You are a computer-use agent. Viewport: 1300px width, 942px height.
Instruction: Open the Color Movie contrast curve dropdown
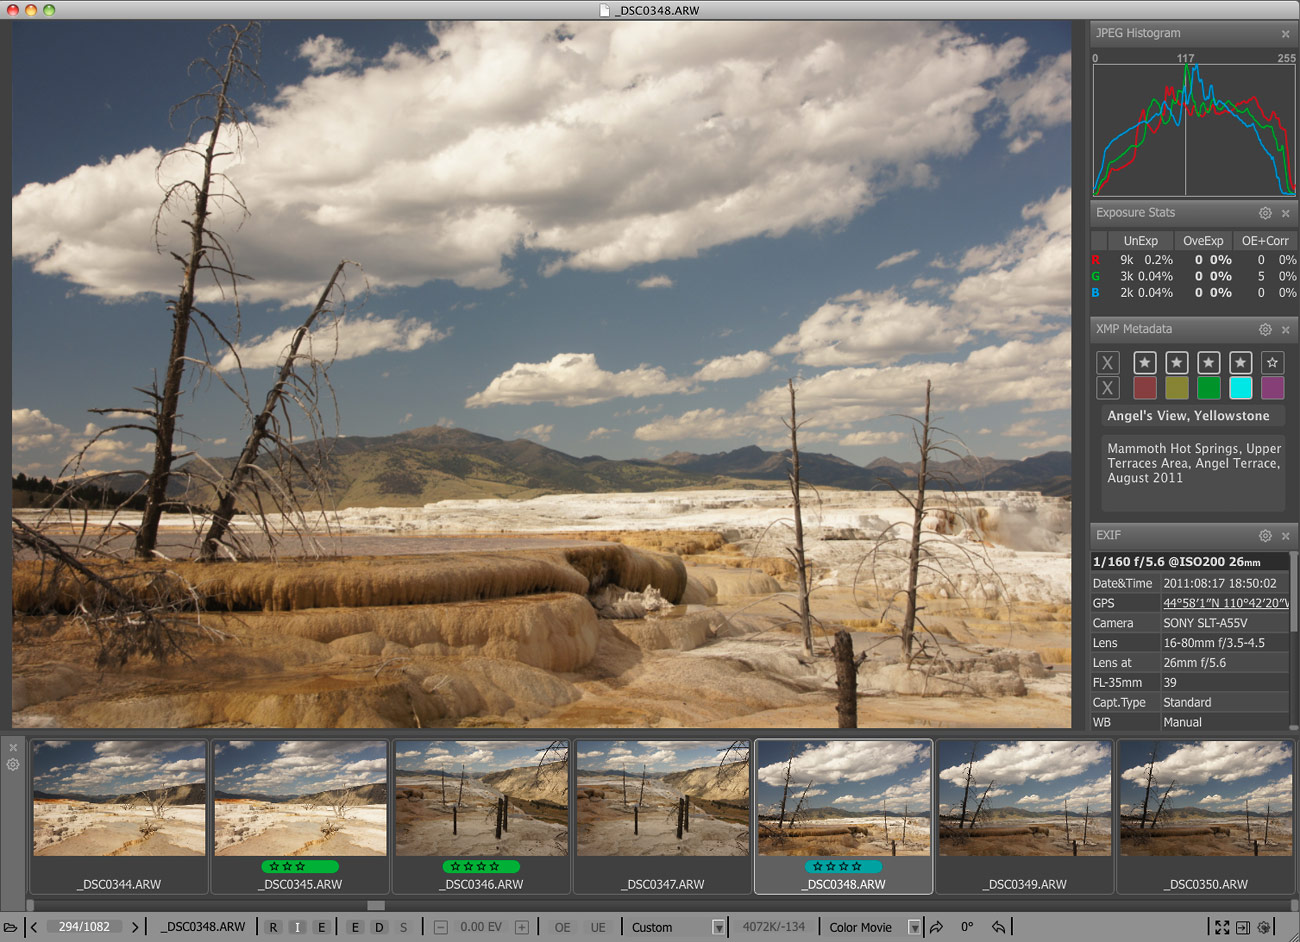pyautogui.click(x=913, y=927)
